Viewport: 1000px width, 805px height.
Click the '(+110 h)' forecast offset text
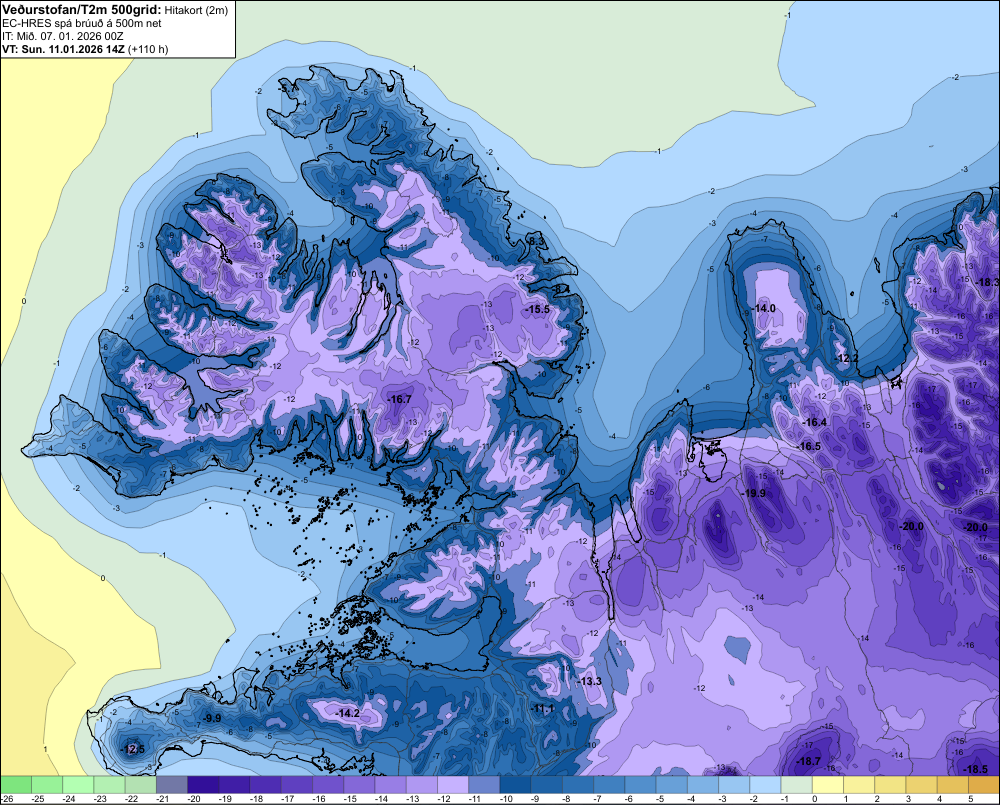click(148, 49)
